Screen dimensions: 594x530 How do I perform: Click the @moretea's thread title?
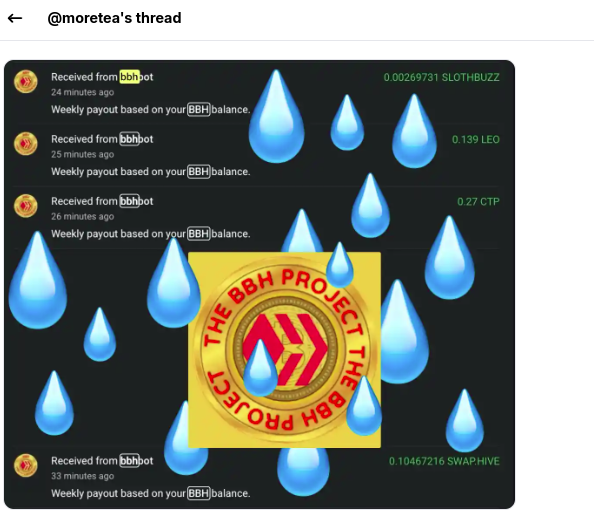[x=114, y=18]
